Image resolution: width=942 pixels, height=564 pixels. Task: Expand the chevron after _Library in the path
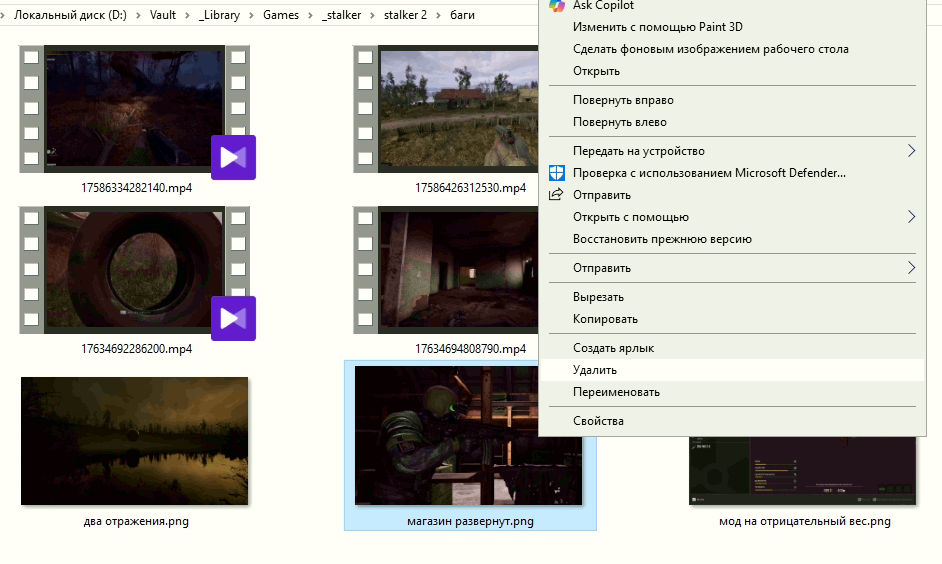click(x=251, y=15)
